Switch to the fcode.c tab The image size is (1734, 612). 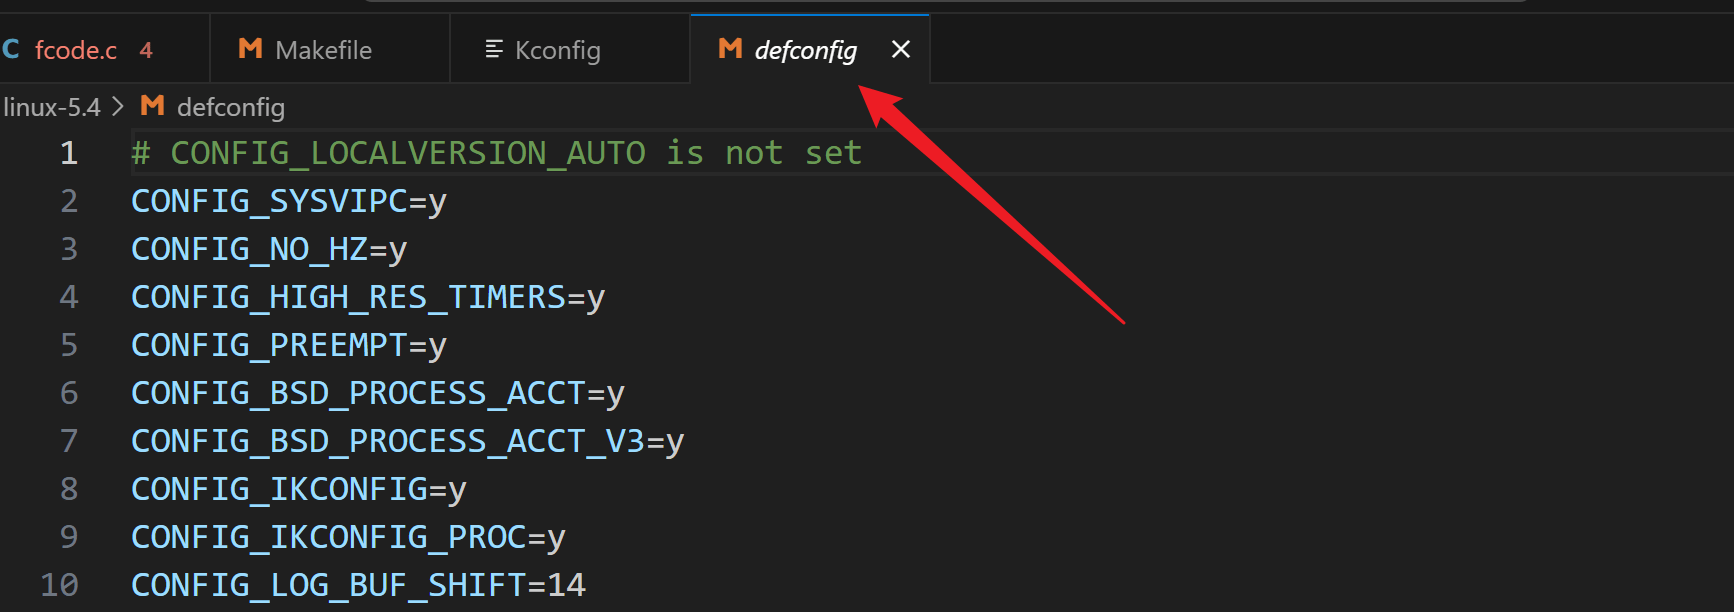click(76, 50)
